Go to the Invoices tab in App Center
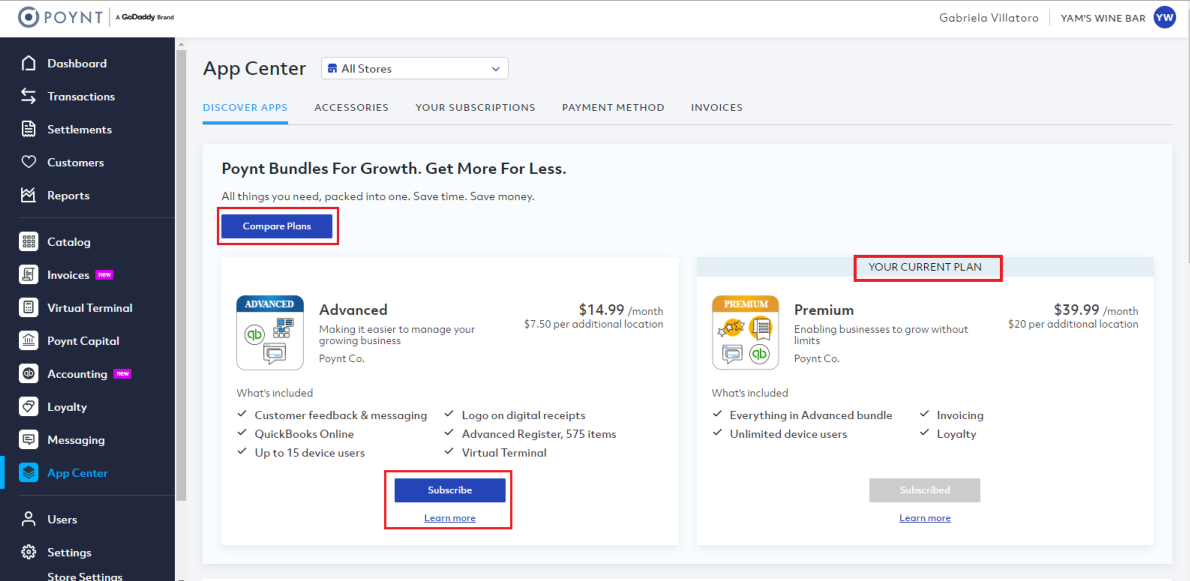This screenshot has height=581, width=1190. [x=716, y=108]
